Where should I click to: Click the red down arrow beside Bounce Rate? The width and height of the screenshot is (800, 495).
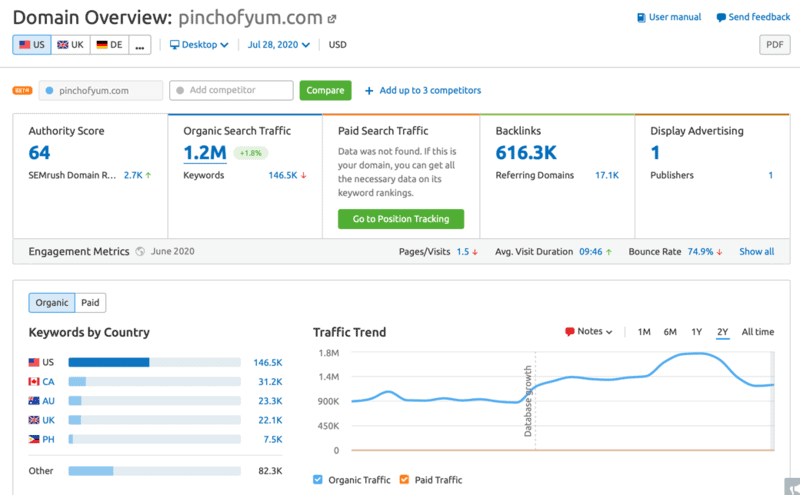point(719,252)
